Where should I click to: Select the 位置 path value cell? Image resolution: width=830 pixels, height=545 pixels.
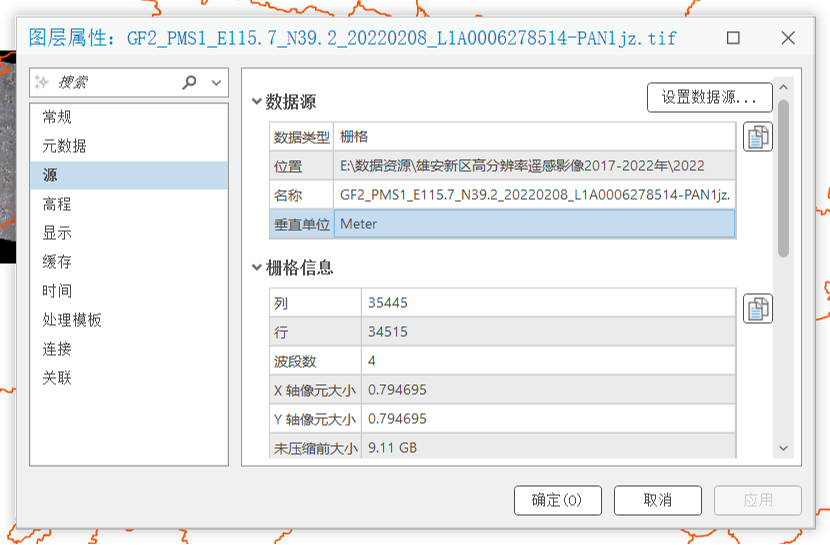(x=534, y=166)
